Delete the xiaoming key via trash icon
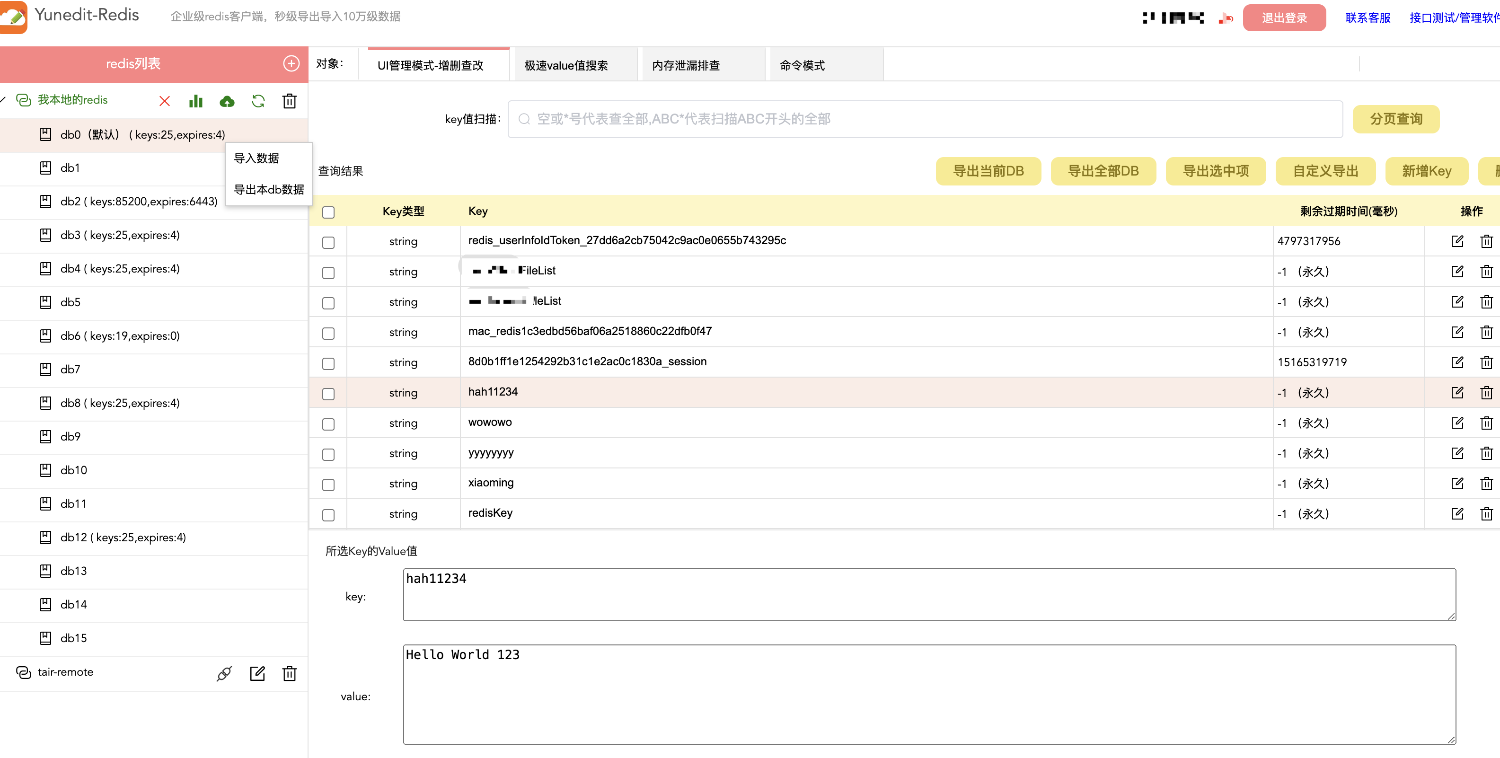 pyautogui.click(x=1486, y=484)
